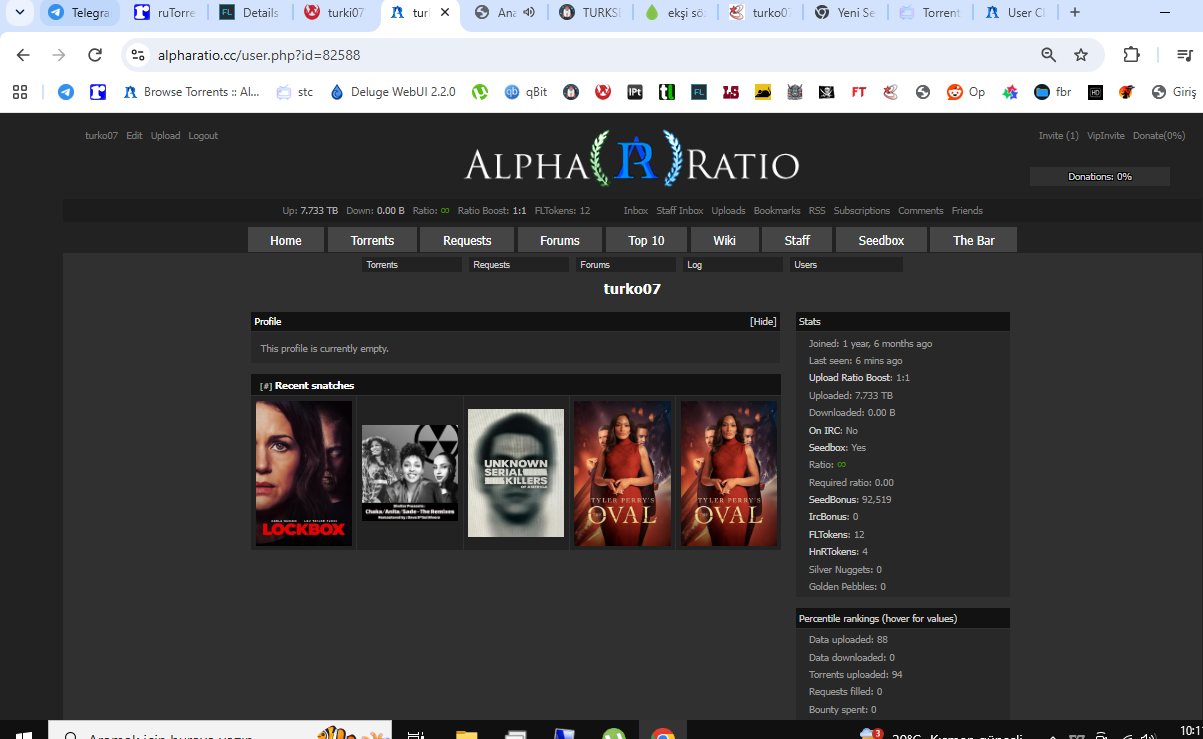Open the FT red bookmark icon

point(858,92)
